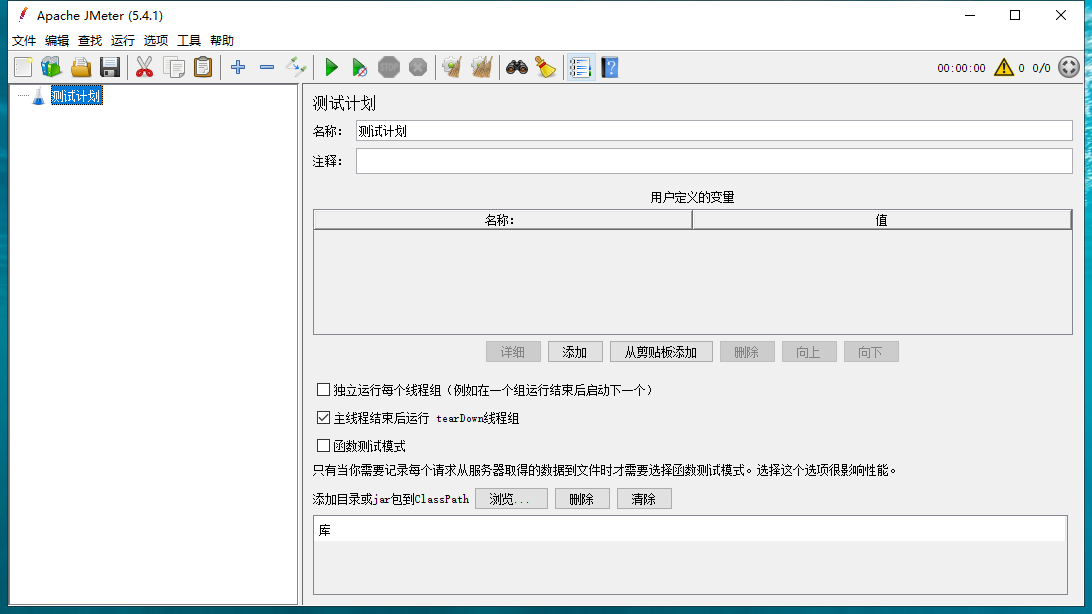Enable 独立运行每个线程组 checkbox

coord(323,390)
